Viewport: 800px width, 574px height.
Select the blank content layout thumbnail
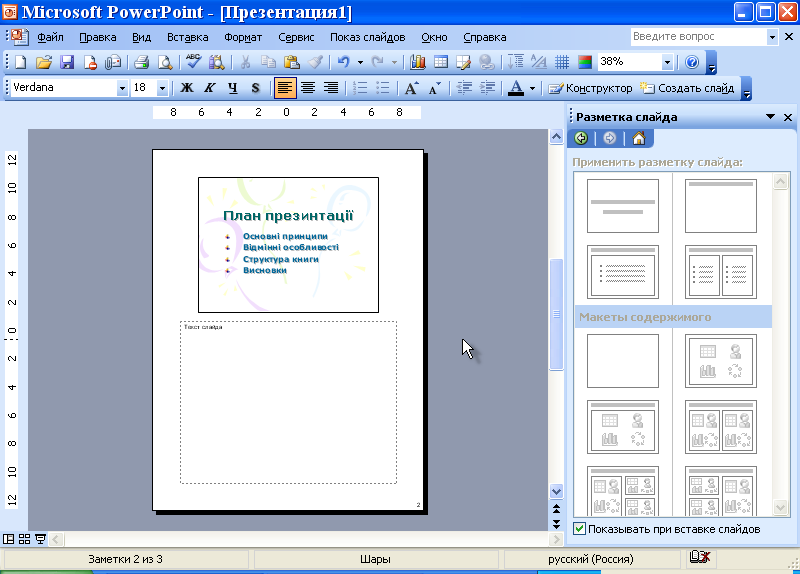pos(622,360)
